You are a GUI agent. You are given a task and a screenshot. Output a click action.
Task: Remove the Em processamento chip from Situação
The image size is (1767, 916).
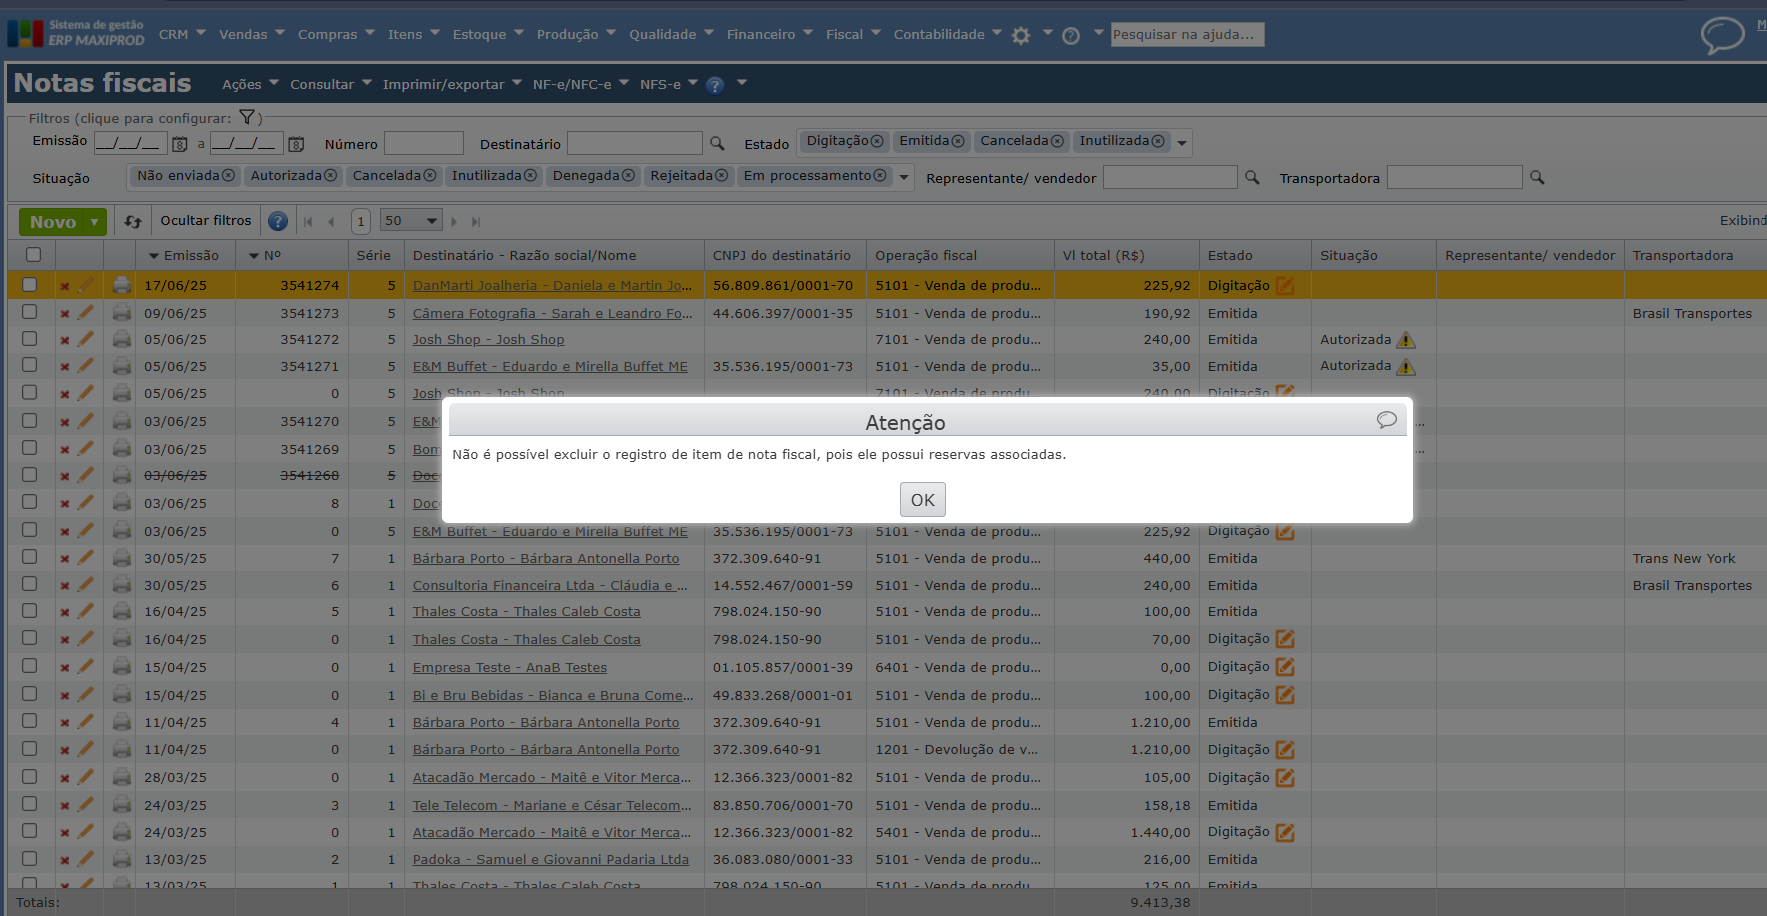pyautogui.click(x=880, y=176)
